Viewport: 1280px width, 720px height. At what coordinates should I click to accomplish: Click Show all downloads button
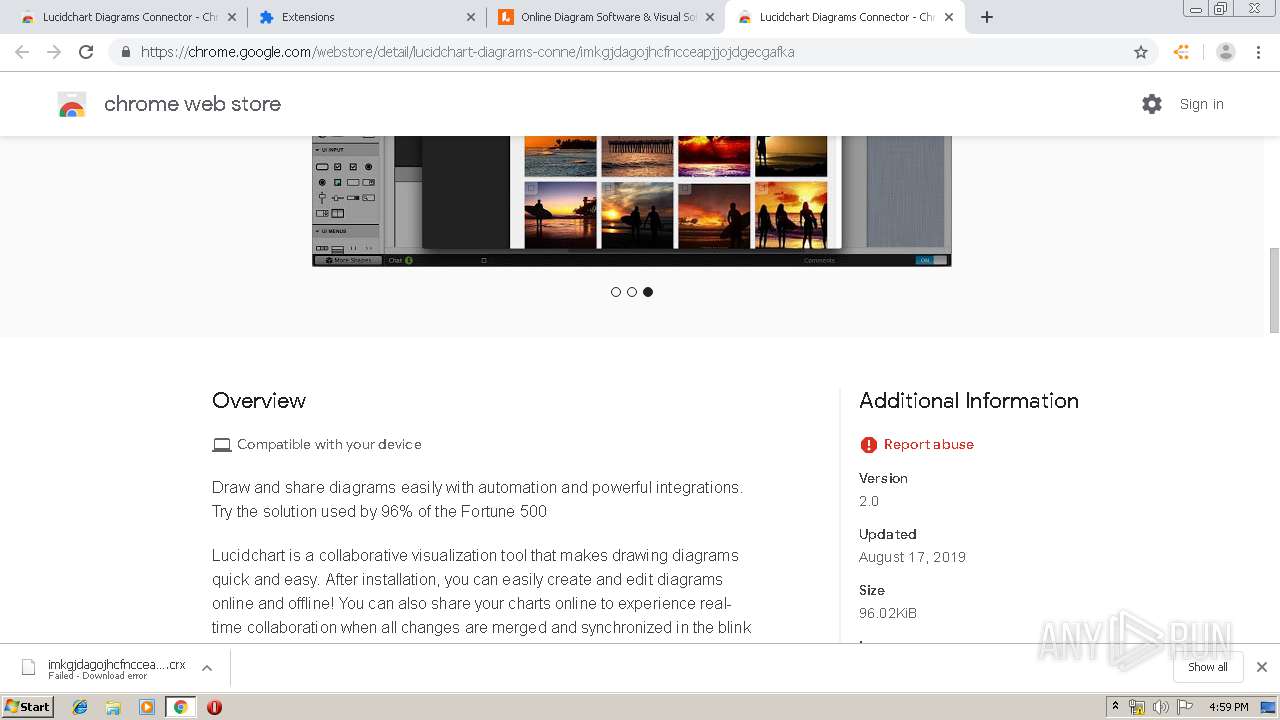[1207, 667]
